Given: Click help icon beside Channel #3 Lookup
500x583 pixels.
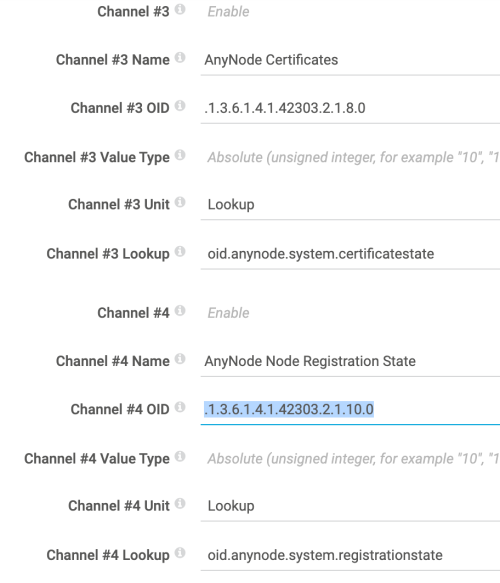Looking at the screenshot, I should (180, 252).
